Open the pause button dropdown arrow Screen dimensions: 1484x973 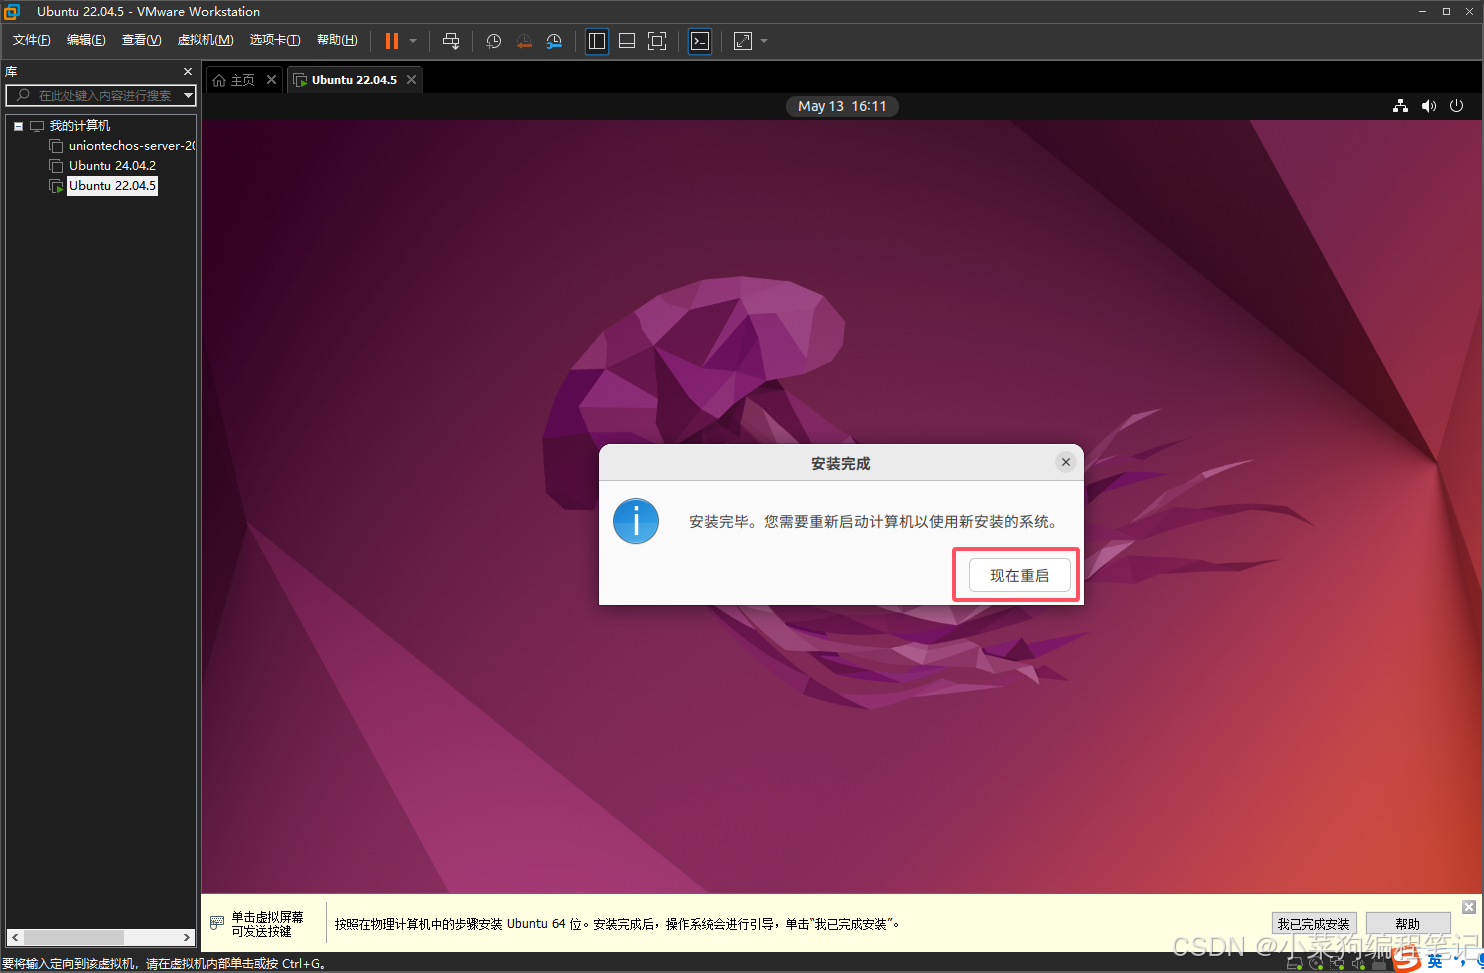point(412,41)
